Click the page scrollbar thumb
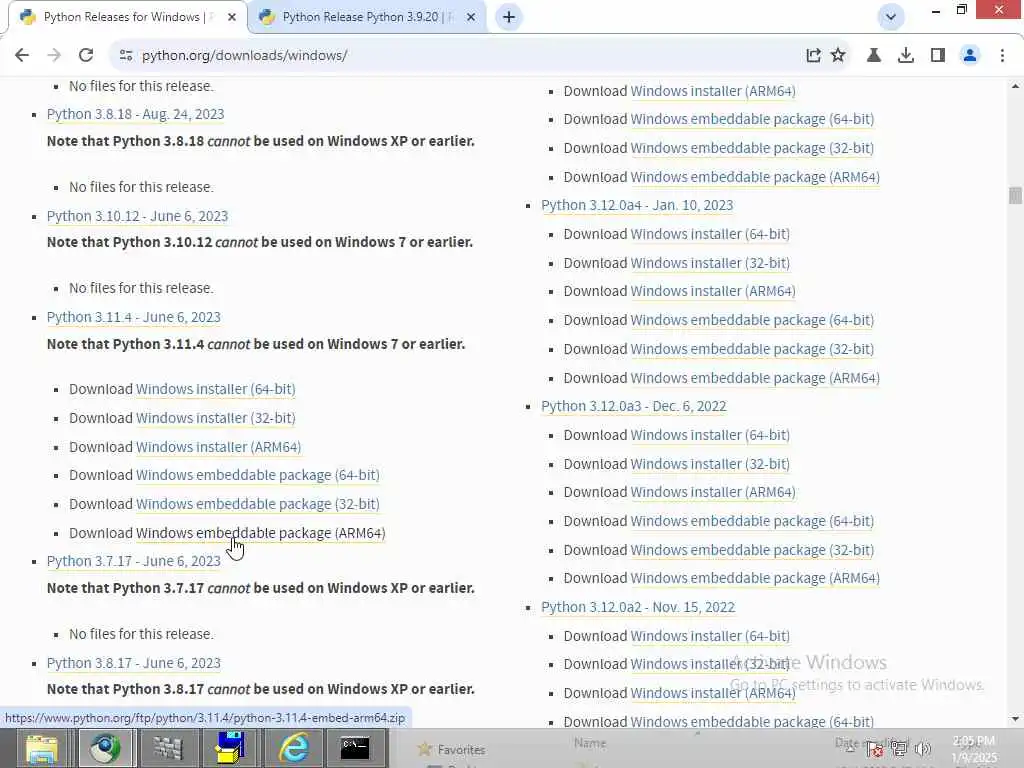Screen dimensions: 1024x768 pos(1015,195)
